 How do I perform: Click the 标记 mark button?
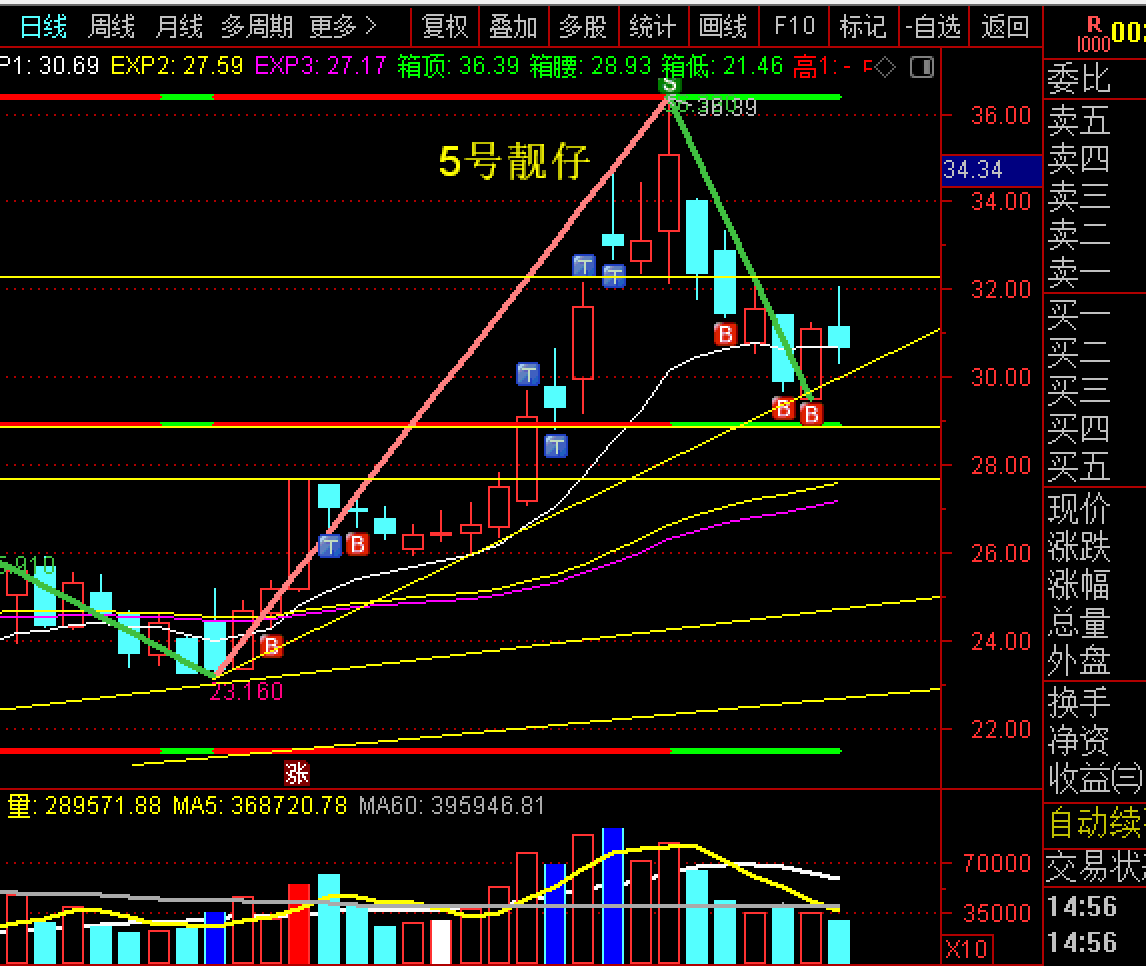click(x=862, y=27)
